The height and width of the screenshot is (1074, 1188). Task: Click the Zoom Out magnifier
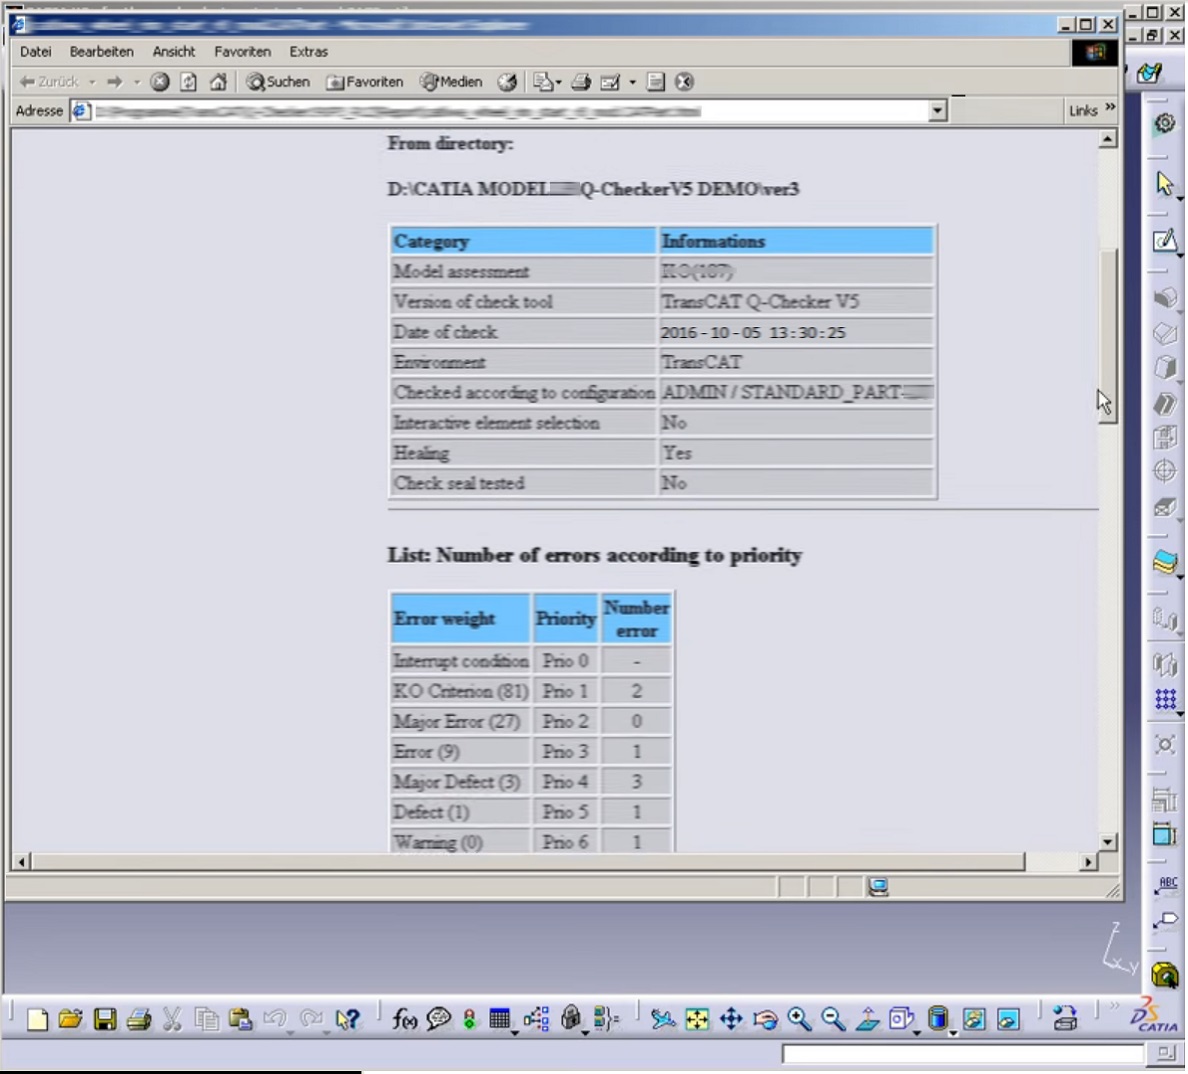click(x=833, y=1019)
